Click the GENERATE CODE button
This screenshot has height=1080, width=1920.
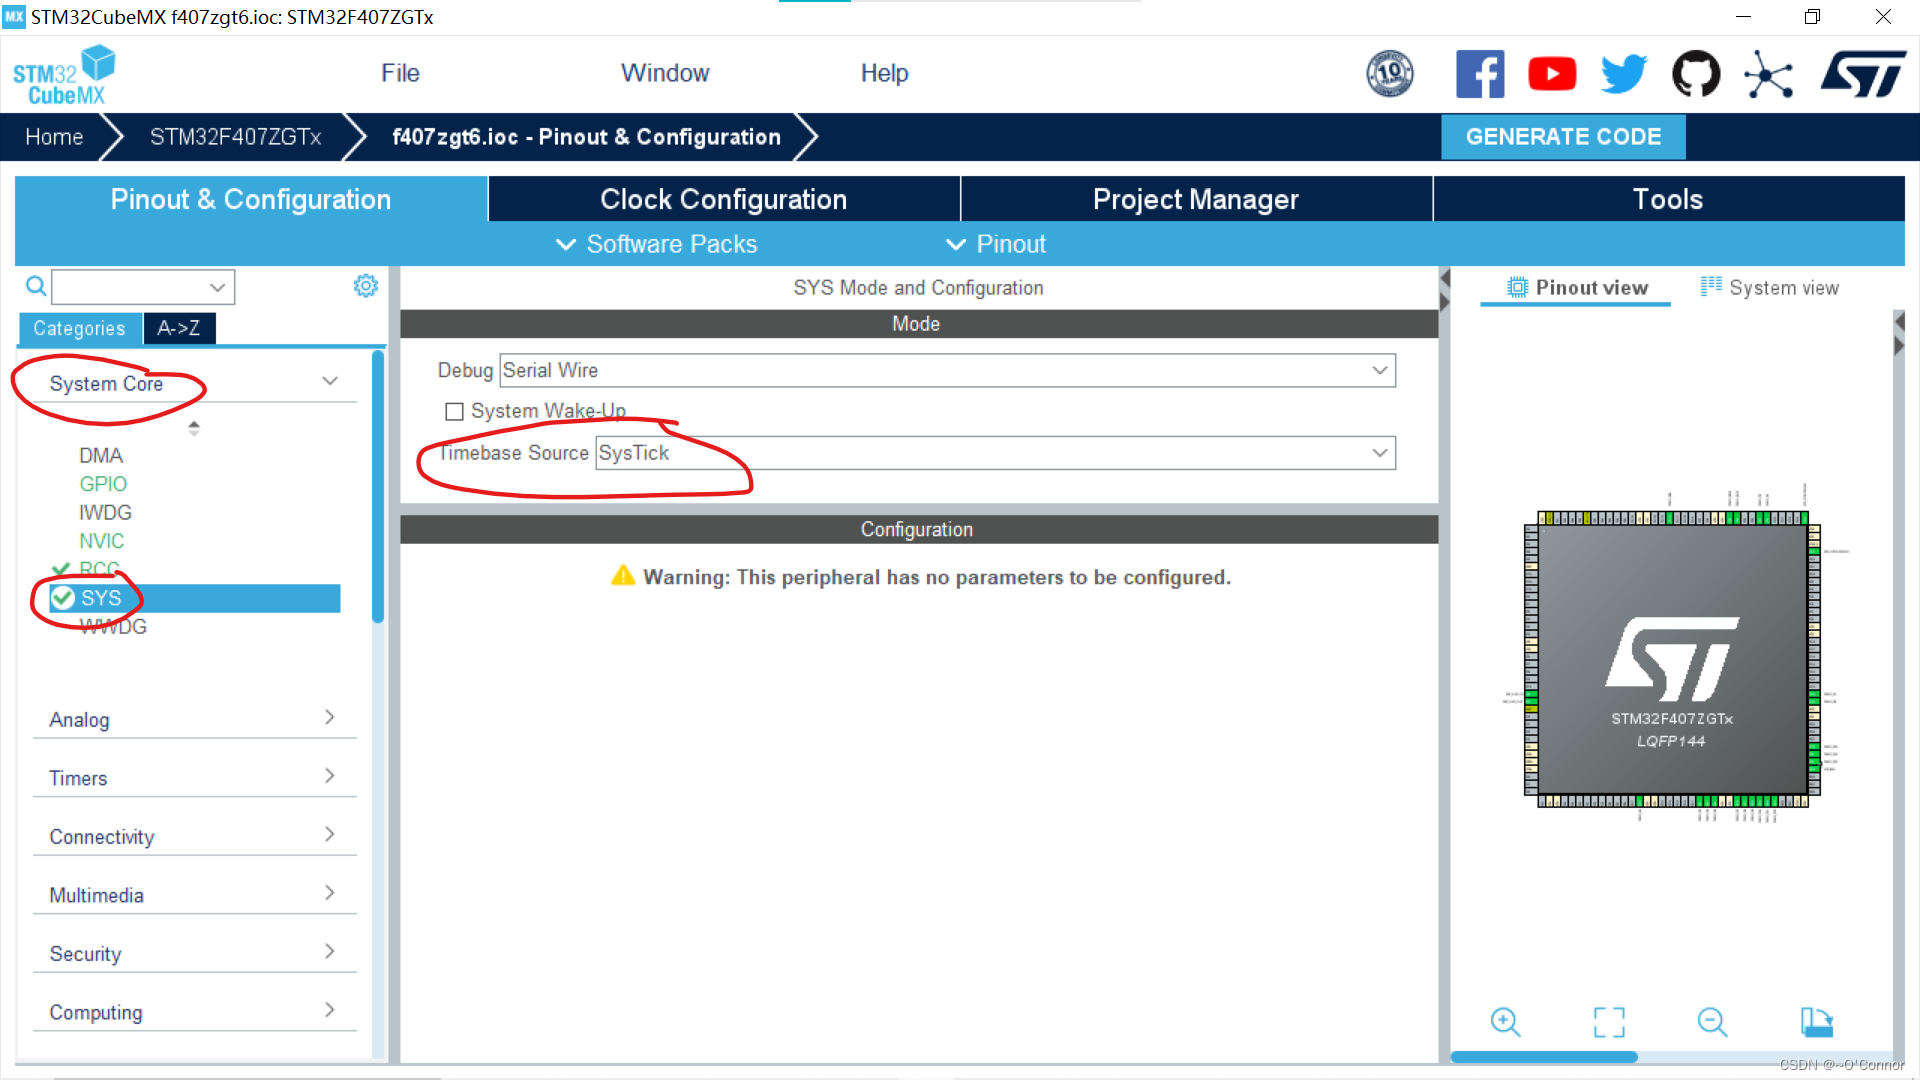point(1563,137)
